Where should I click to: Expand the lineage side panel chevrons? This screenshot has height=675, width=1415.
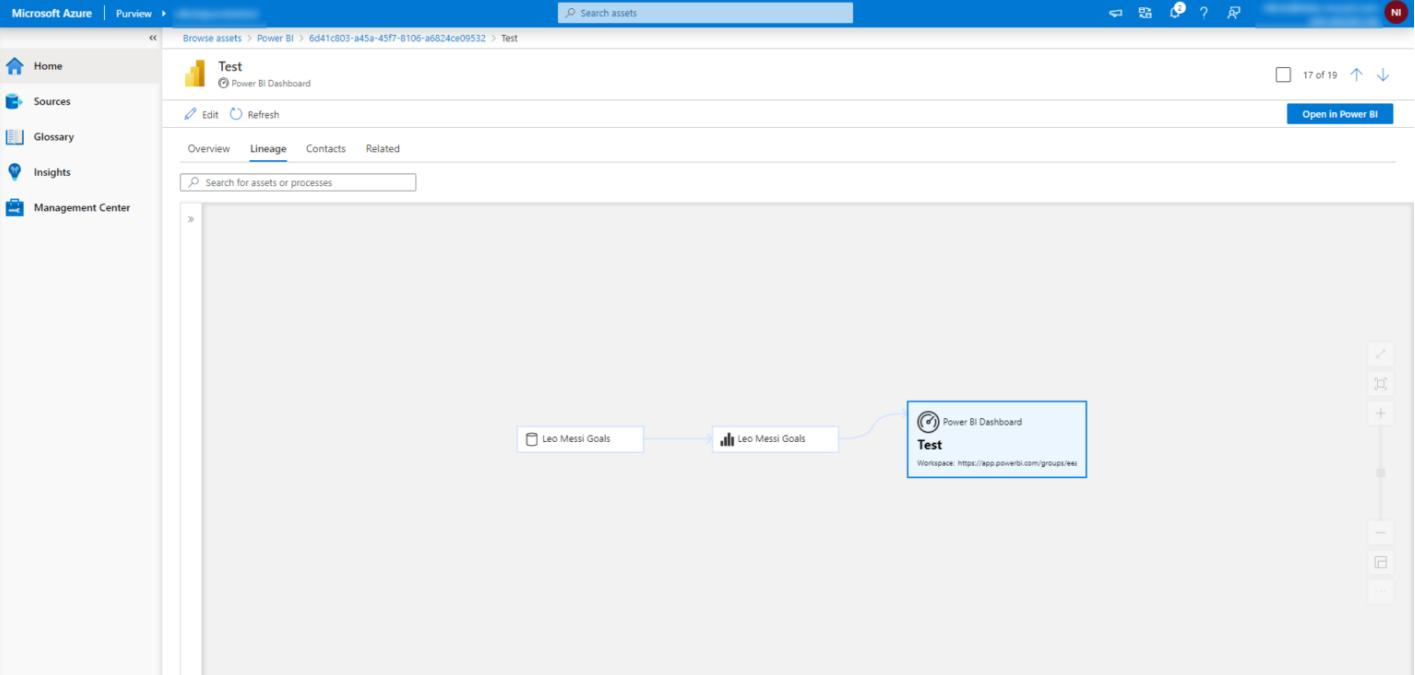(191, 219)
